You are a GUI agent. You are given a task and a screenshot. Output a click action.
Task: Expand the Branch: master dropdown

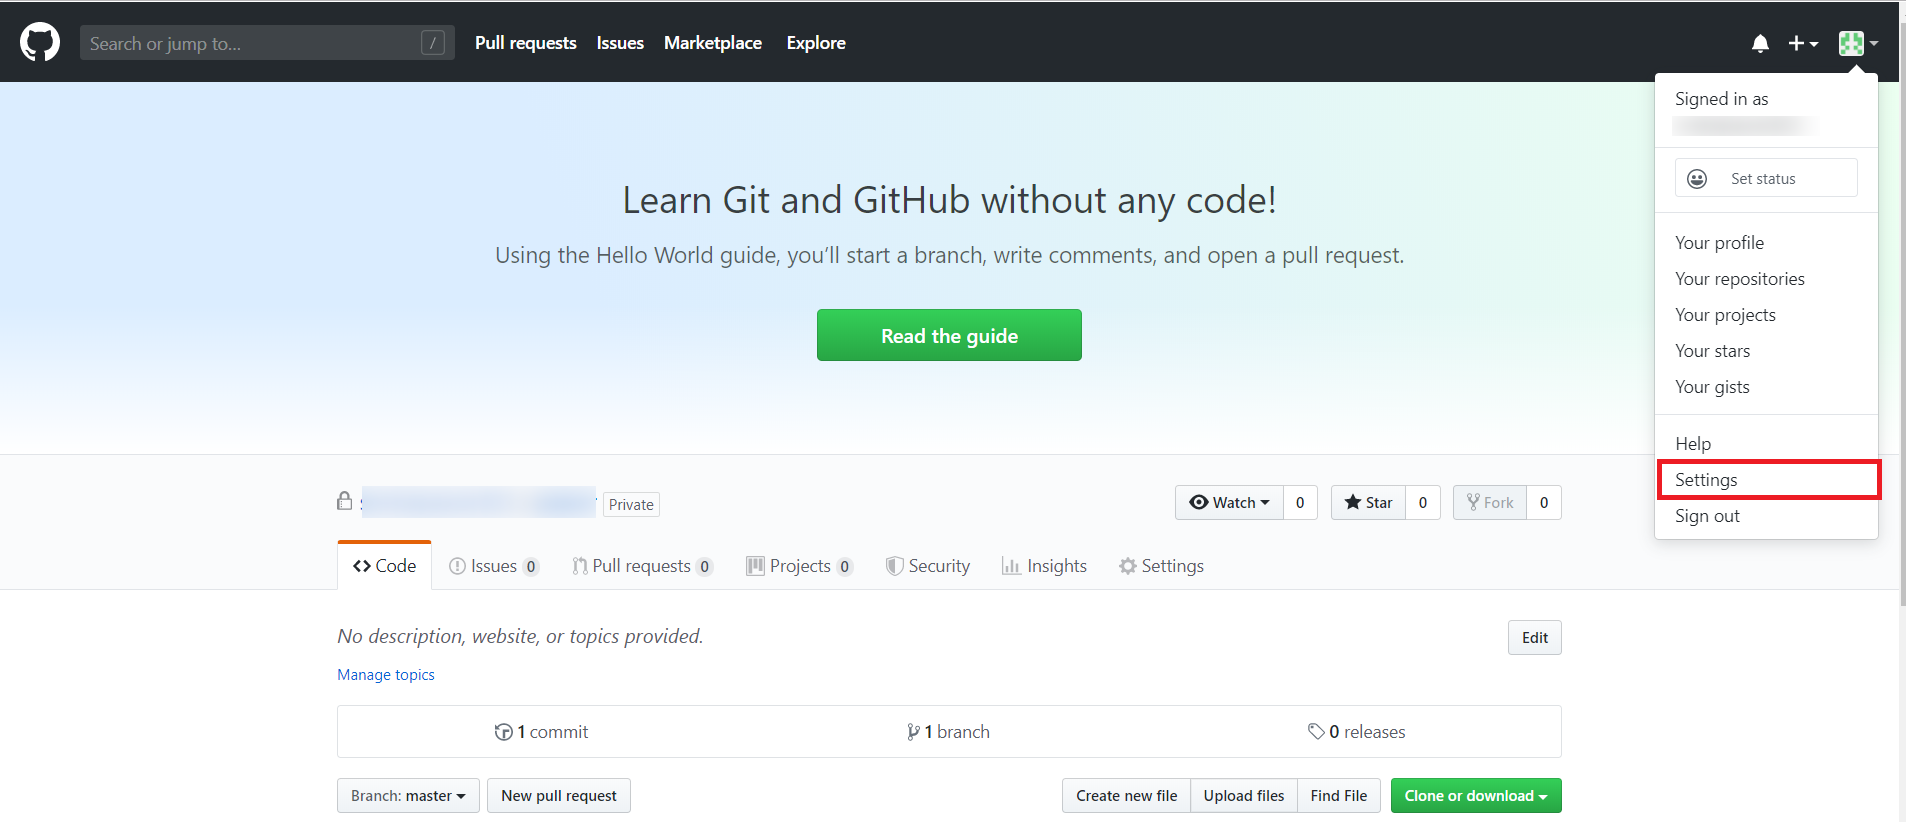pyautogui.click(x=408, y=796)
